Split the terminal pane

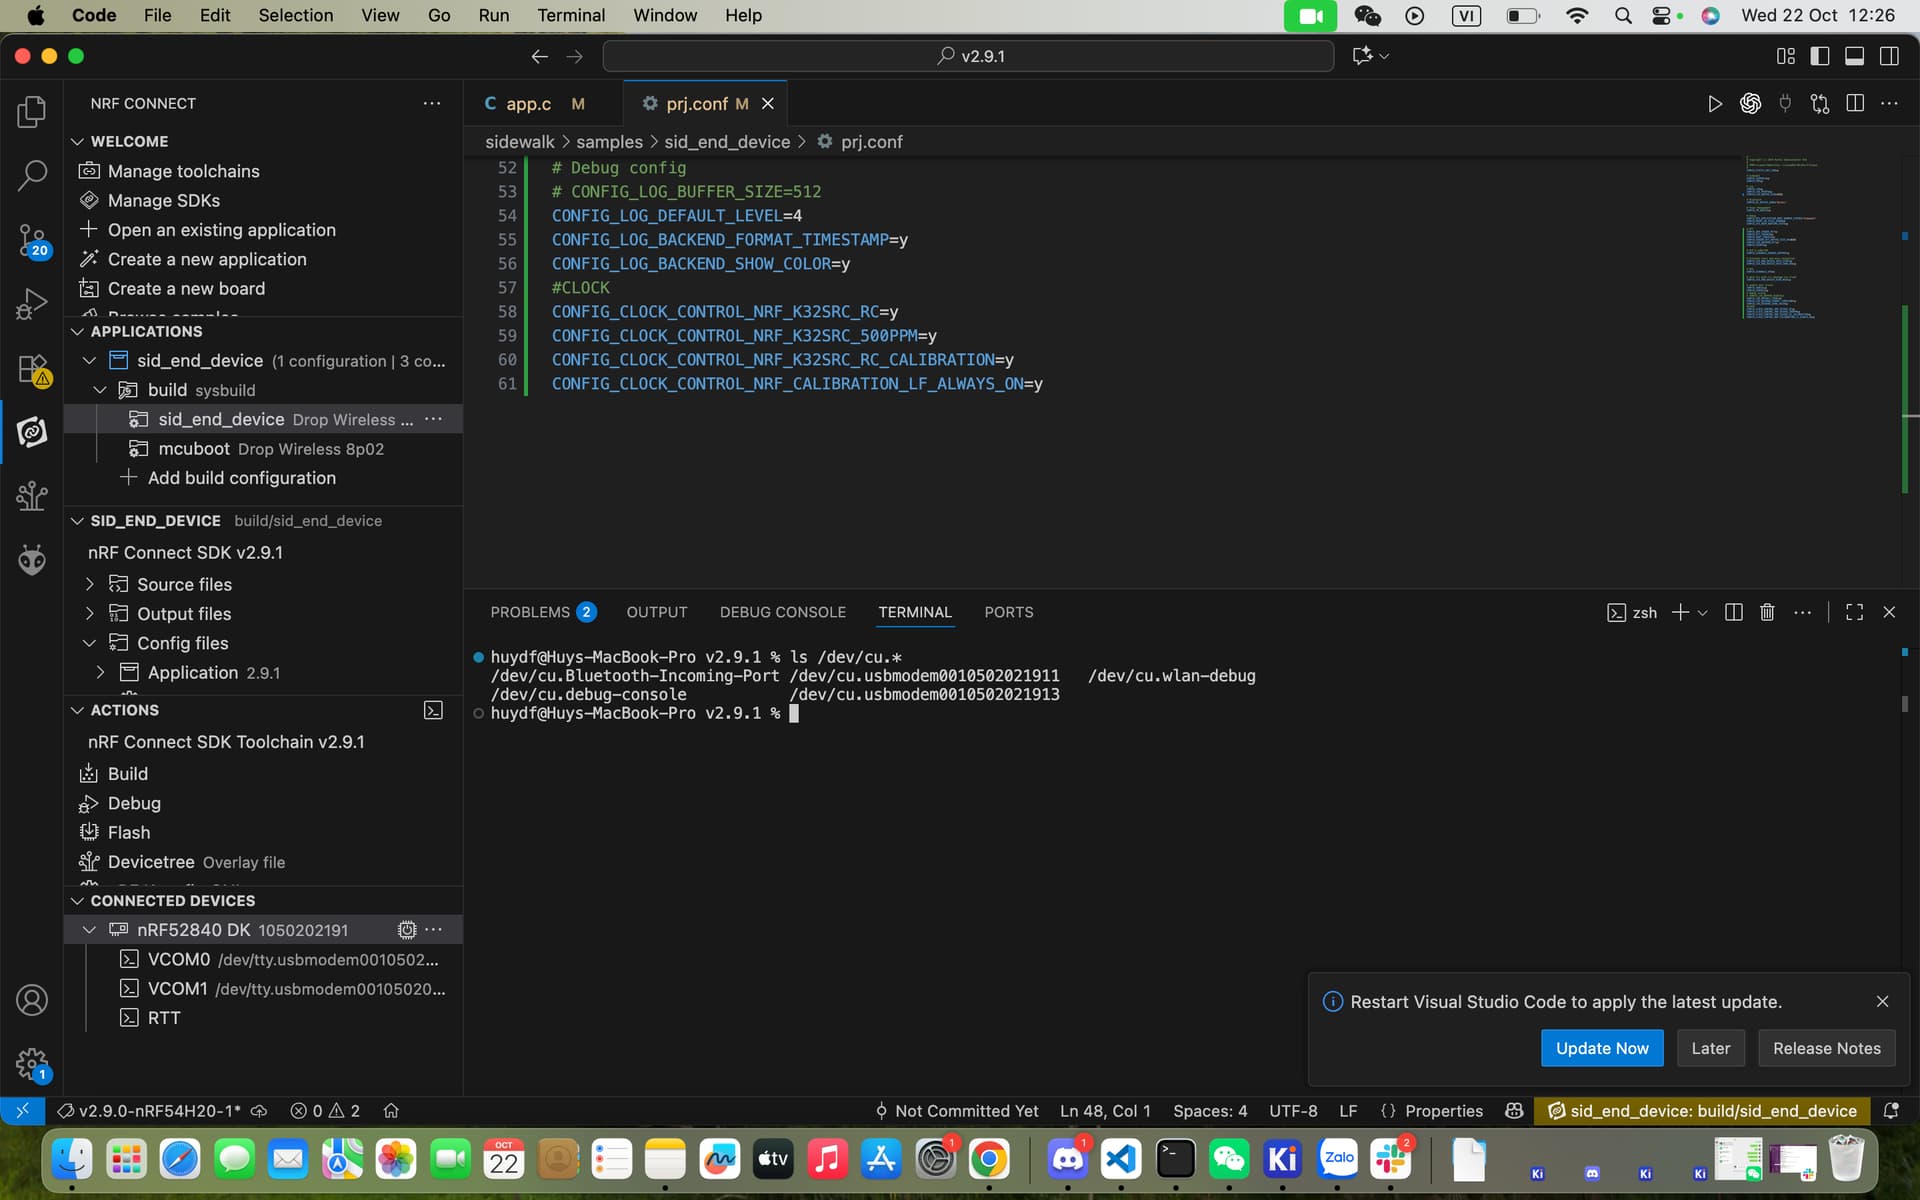pos(1733,612)
